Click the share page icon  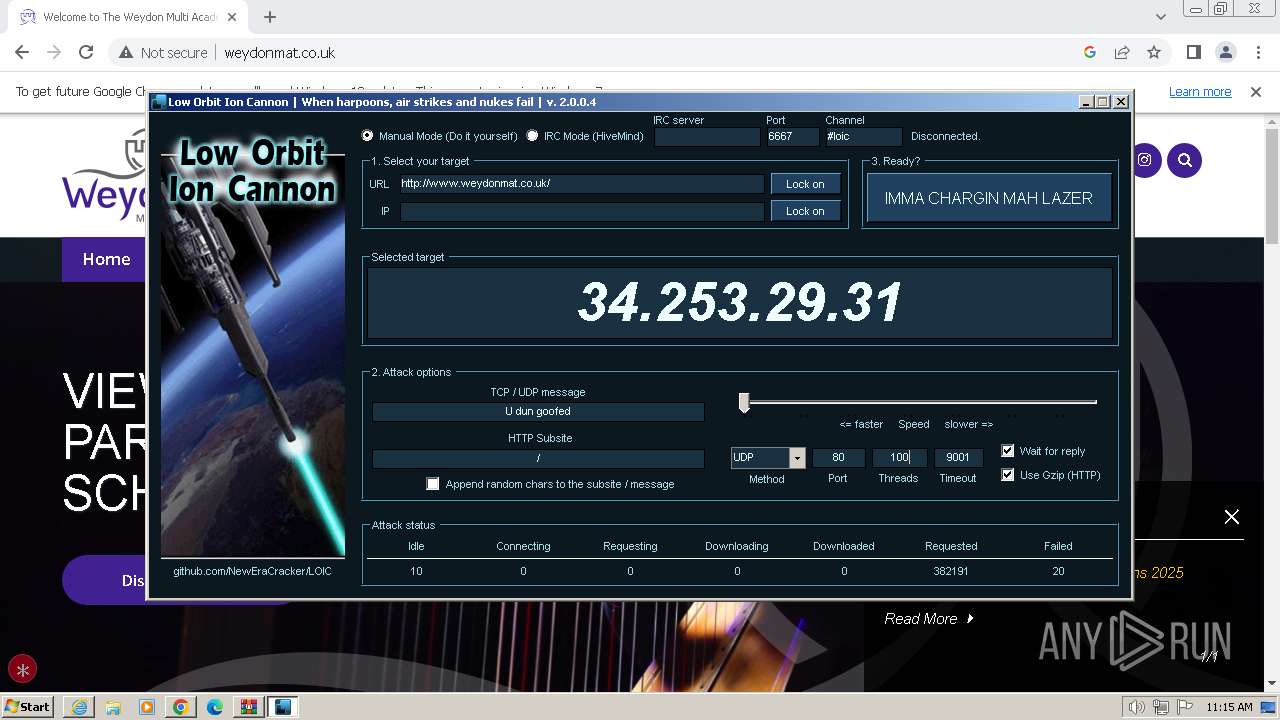pos(1122,53)
